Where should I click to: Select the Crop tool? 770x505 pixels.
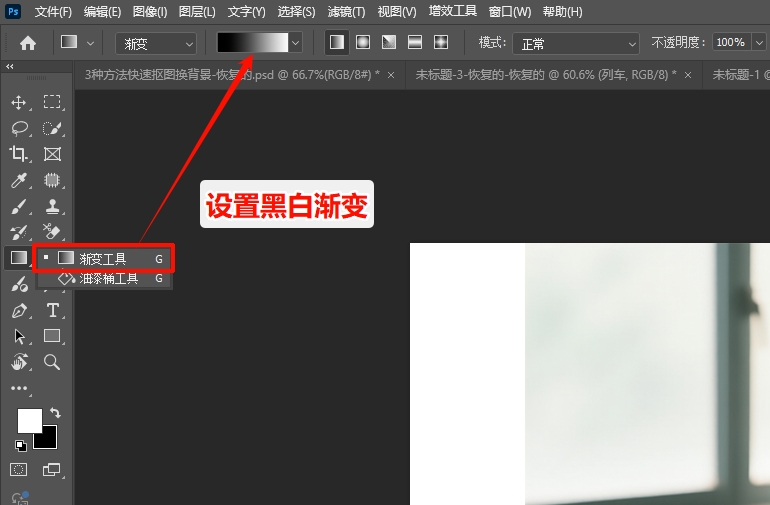click(x=19, y=154)
